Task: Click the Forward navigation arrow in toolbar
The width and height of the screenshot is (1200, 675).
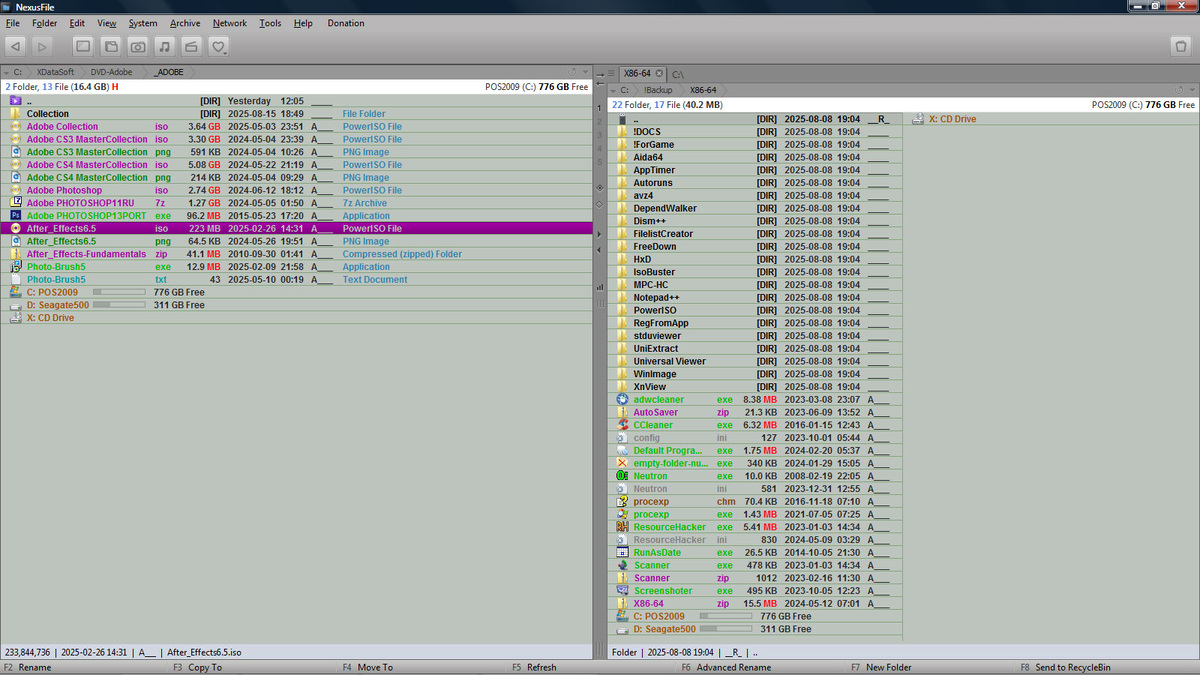Action: click(x=41, y=46)
